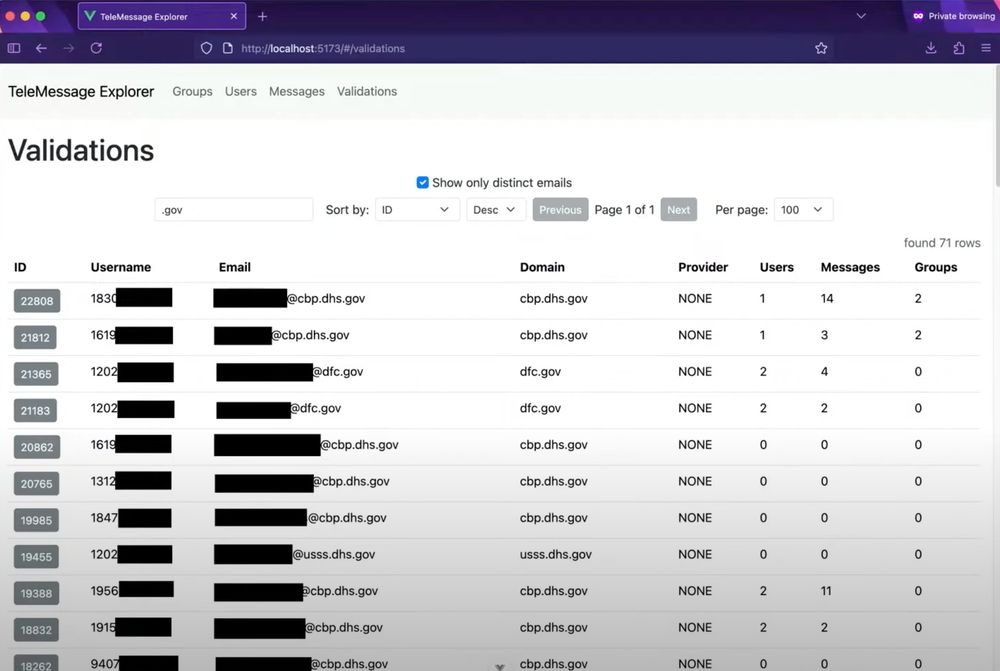The height and width of the screenshot is (671, 1000).
Task: Open the extensions icon
Action: click(x=959, y=48)
